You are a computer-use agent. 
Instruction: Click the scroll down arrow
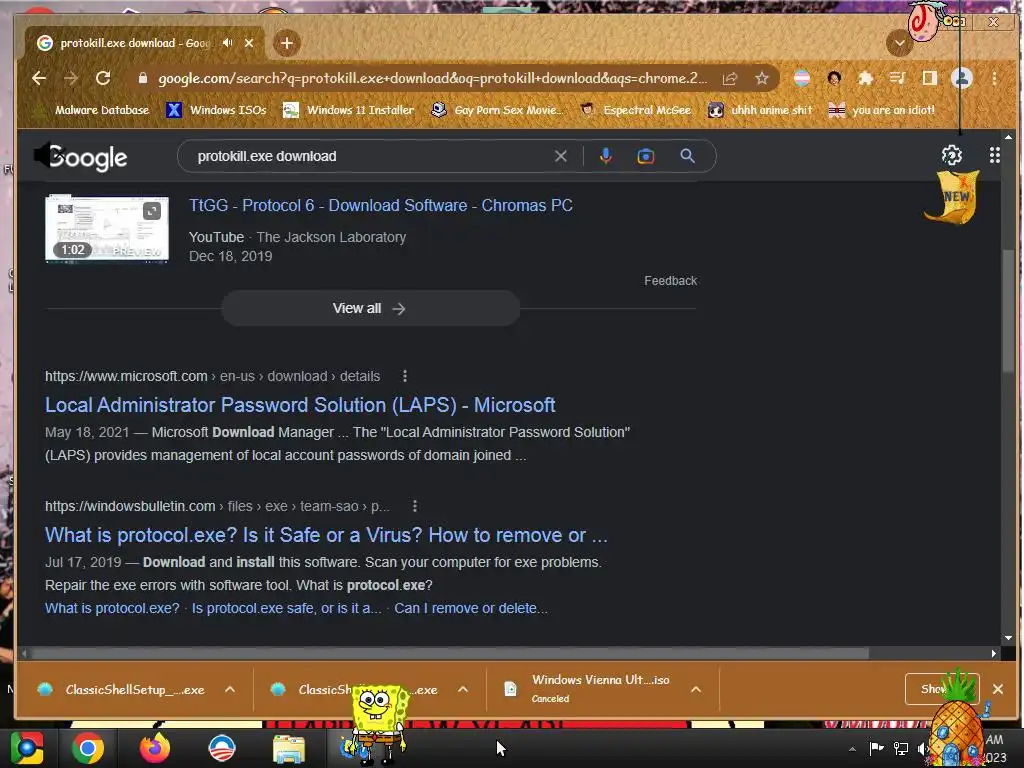tap(1008, 638)
